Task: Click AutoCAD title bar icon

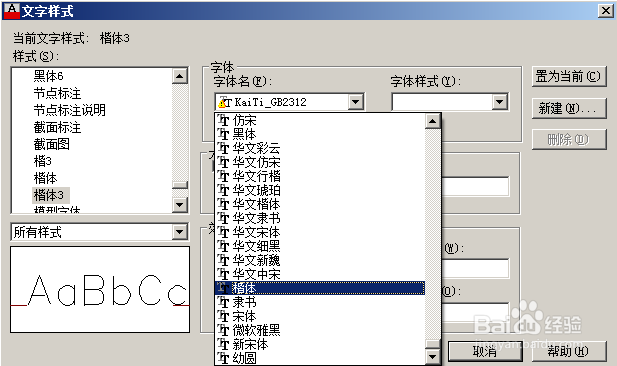Action: coord(11,10)
